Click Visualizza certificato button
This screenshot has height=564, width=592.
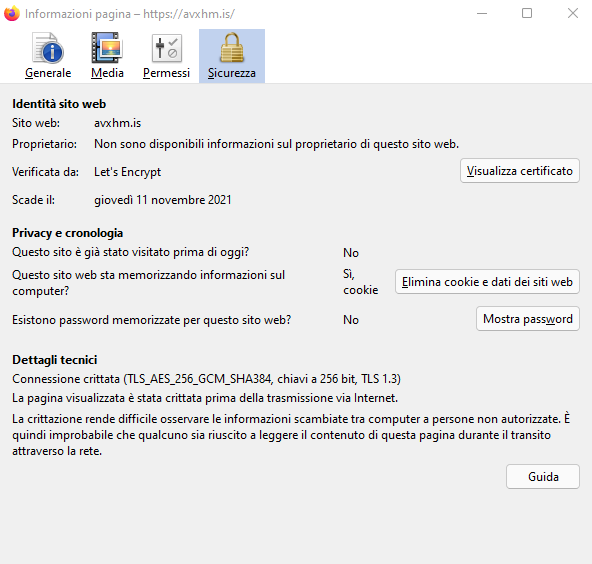pos(520,171)
